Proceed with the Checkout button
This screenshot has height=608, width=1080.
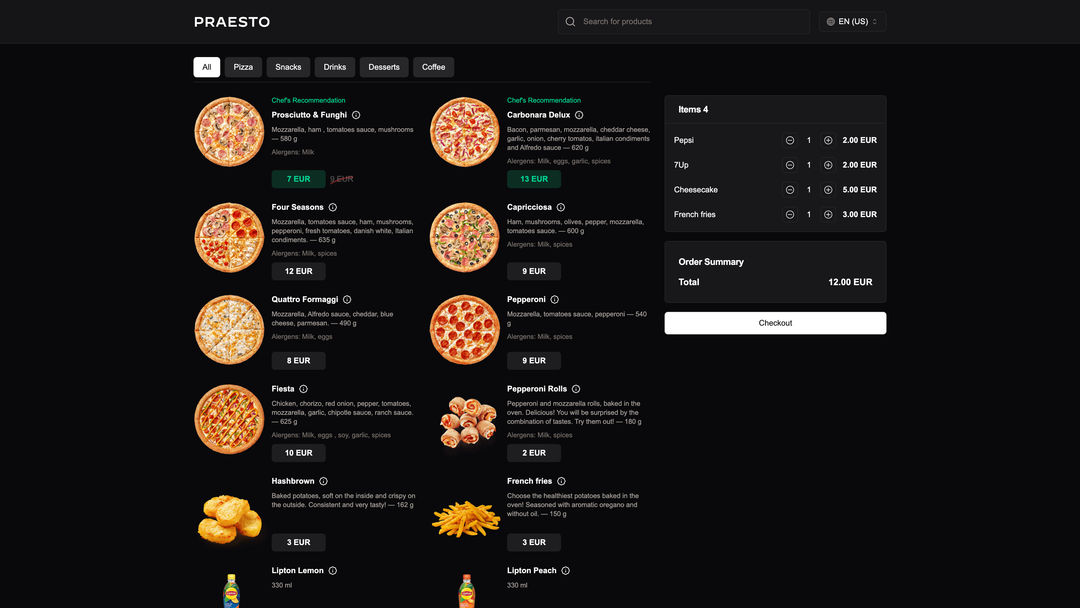(775, 323)
